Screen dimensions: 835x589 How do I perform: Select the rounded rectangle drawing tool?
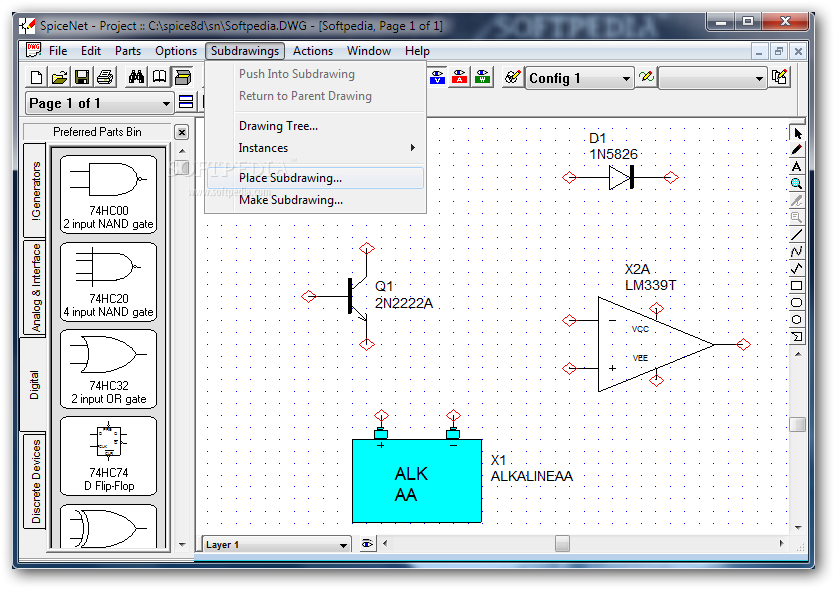pyautogui.click(x=797, y=303)
